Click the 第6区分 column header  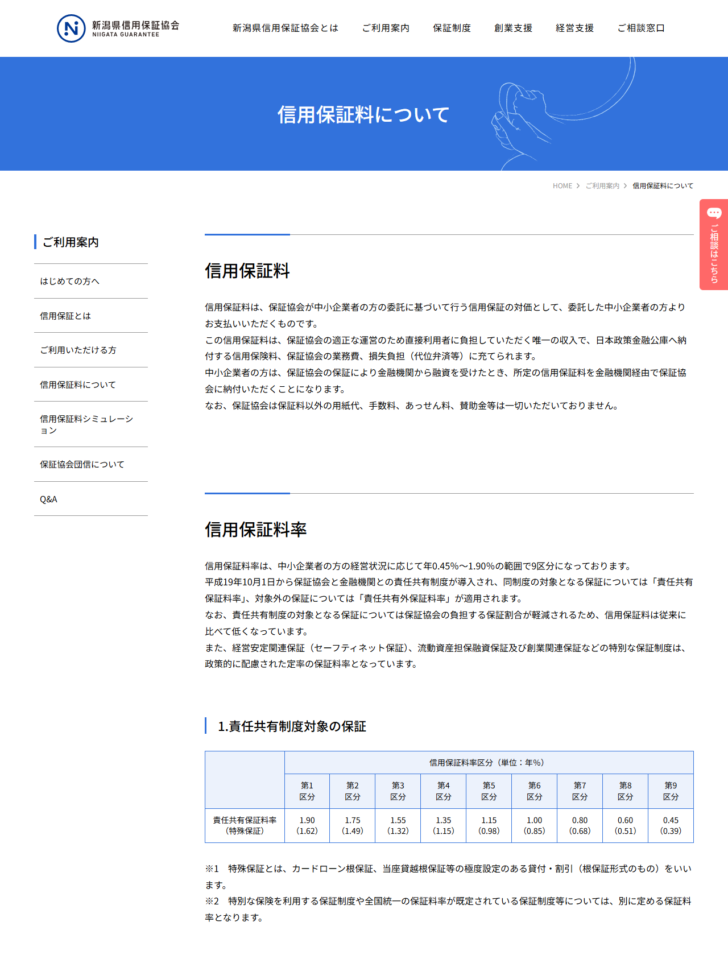tap(534, 791)
